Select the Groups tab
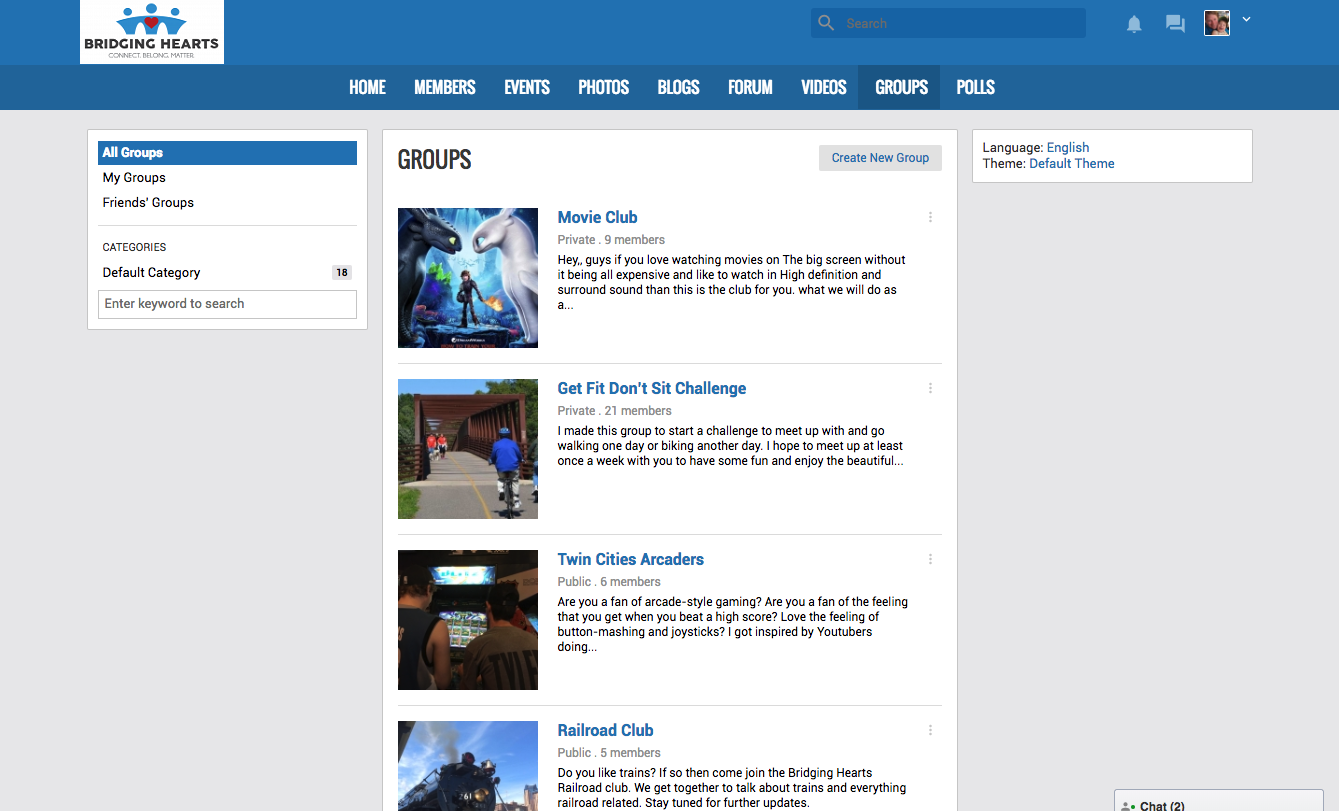Screen dimensions: 1339x811 click(x=901, y=87)
